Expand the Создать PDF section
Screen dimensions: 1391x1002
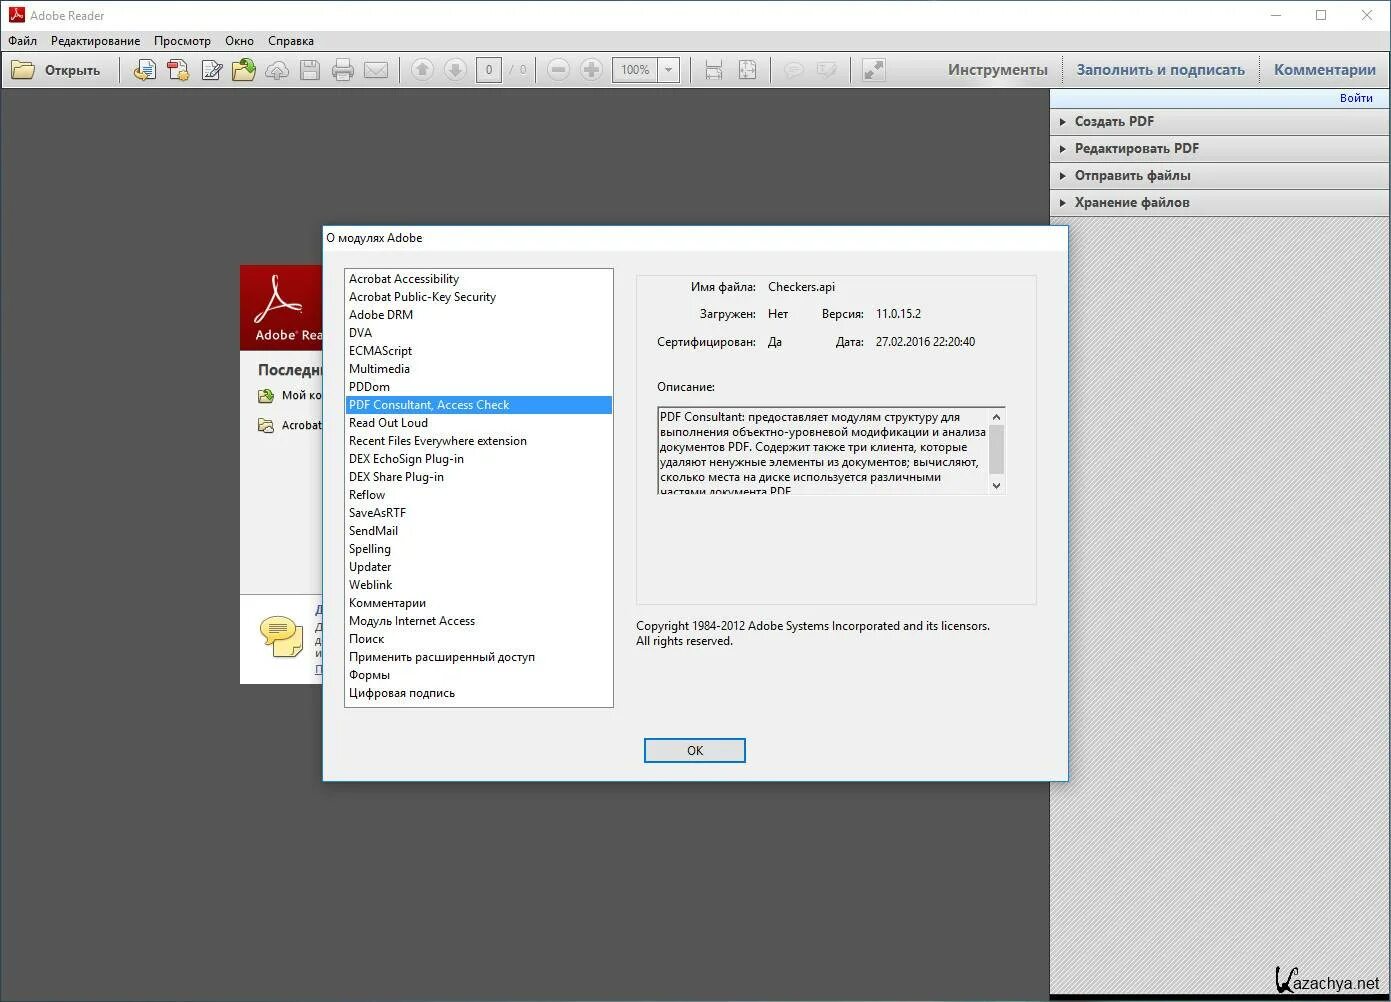tap(1220, 121)
